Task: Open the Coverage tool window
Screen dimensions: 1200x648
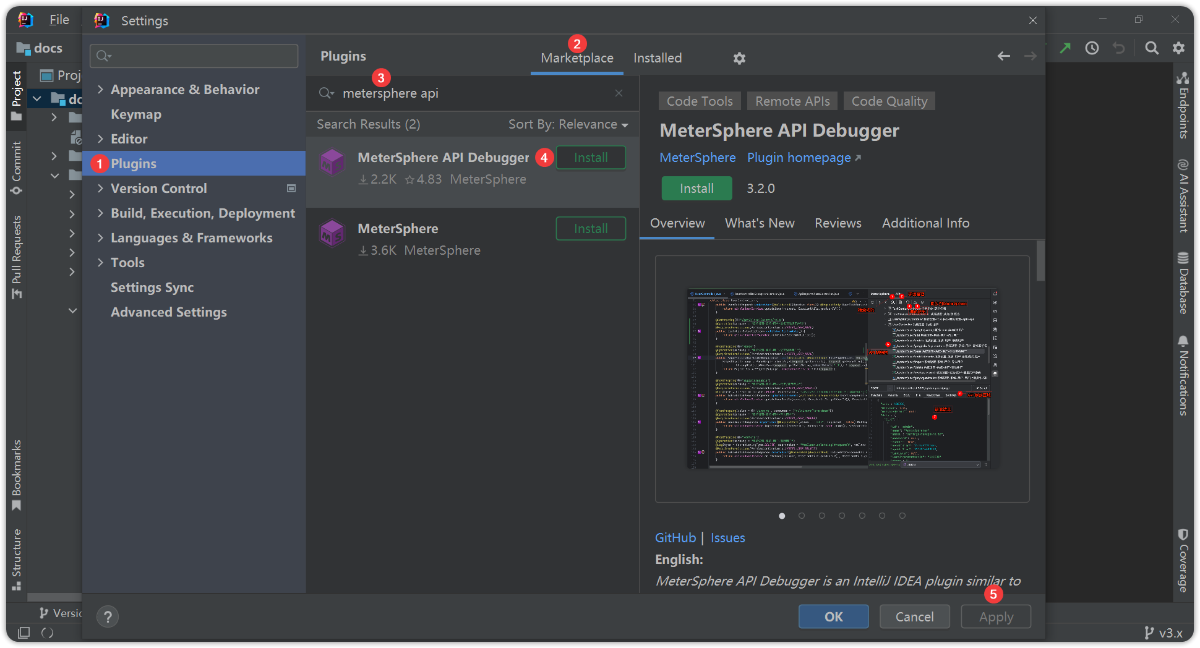Action: pos(1183,559)
